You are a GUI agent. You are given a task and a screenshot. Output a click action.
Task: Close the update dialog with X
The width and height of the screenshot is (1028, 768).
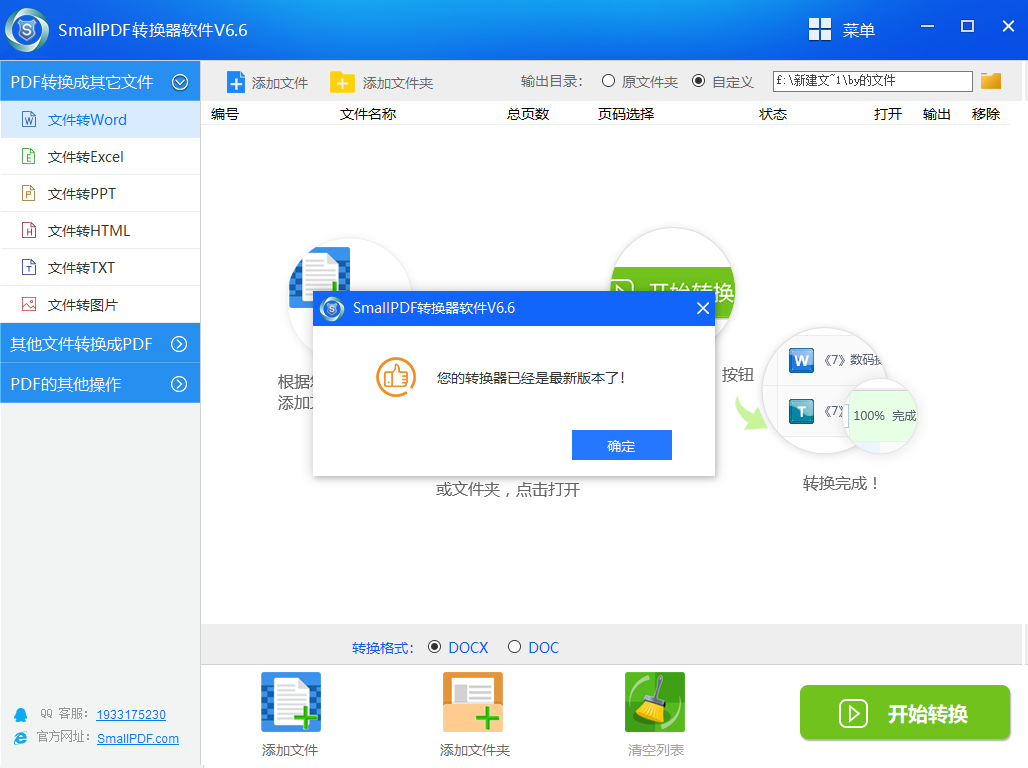click(703, 308)
